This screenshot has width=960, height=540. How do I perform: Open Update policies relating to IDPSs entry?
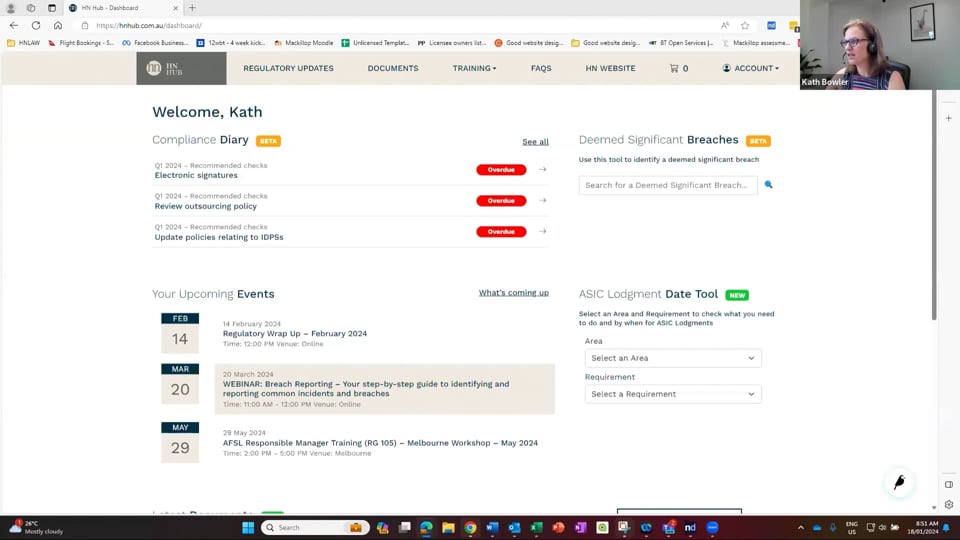coord(219,238)
